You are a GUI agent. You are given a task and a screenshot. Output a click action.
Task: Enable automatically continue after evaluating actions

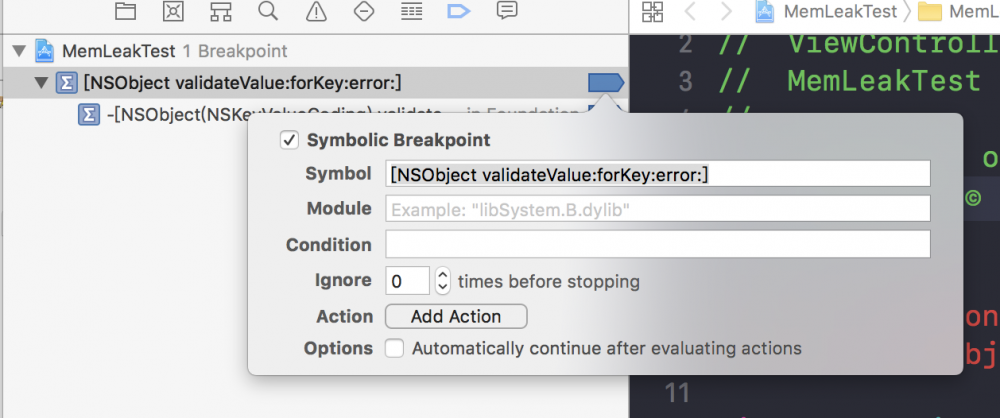395,349
